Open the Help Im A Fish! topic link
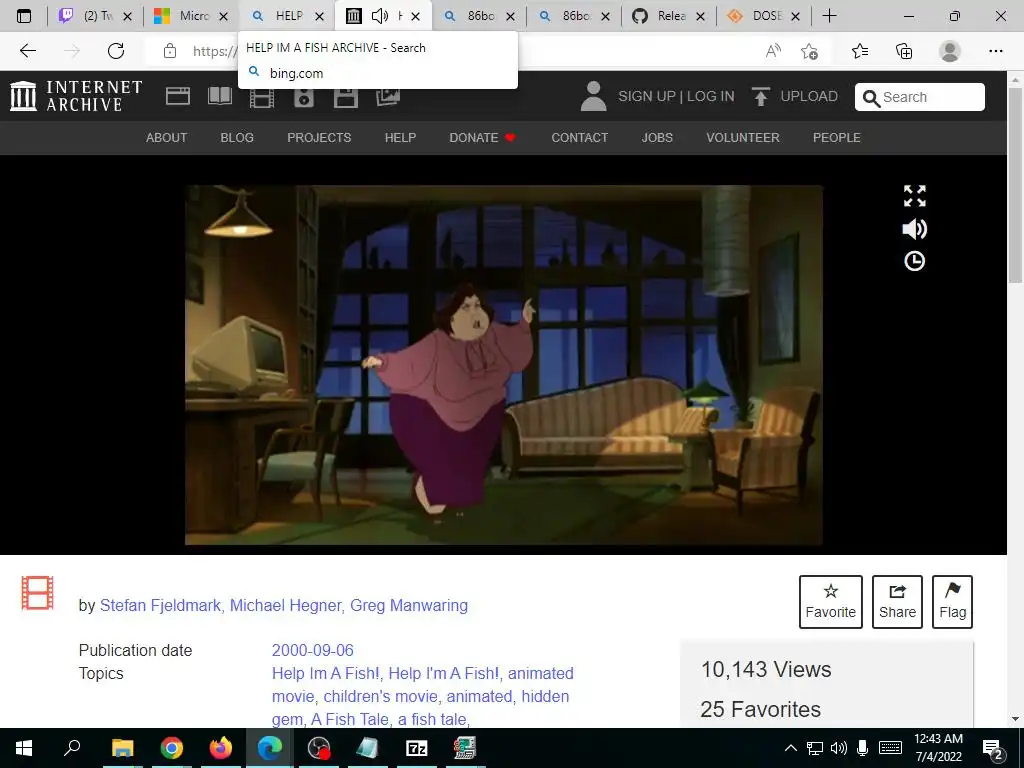The height and width of the screenshot is (768, 1024). [x=325, y=673]
